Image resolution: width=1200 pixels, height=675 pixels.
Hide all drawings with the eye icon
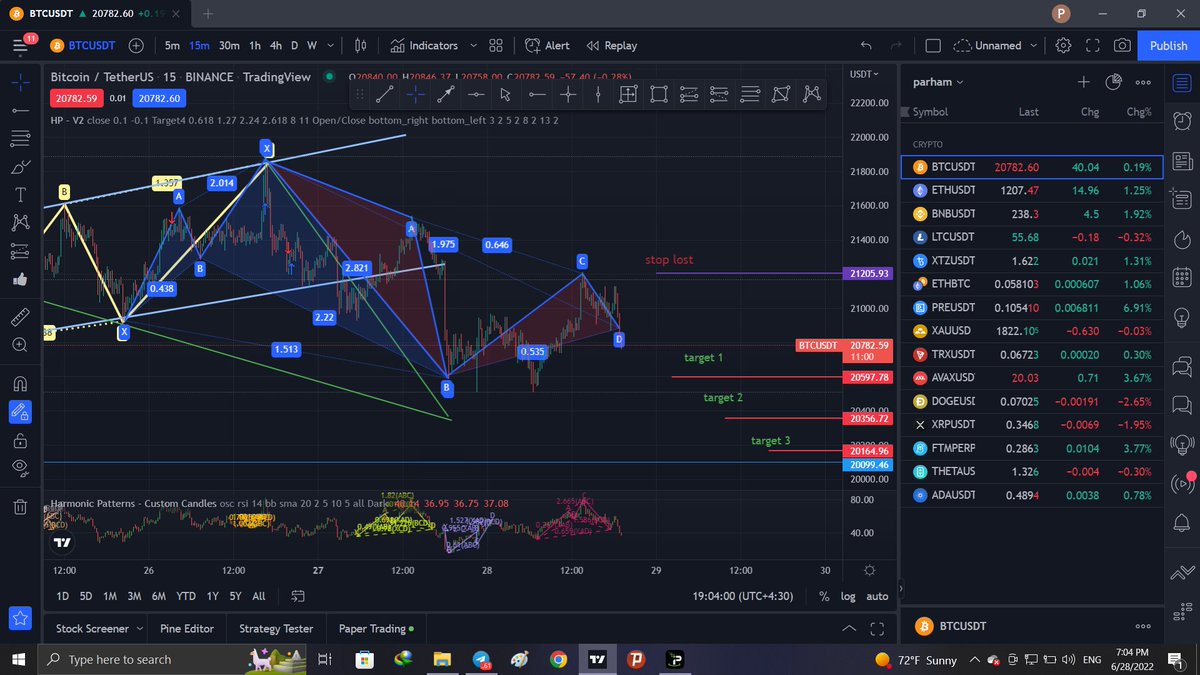(20, 468)
